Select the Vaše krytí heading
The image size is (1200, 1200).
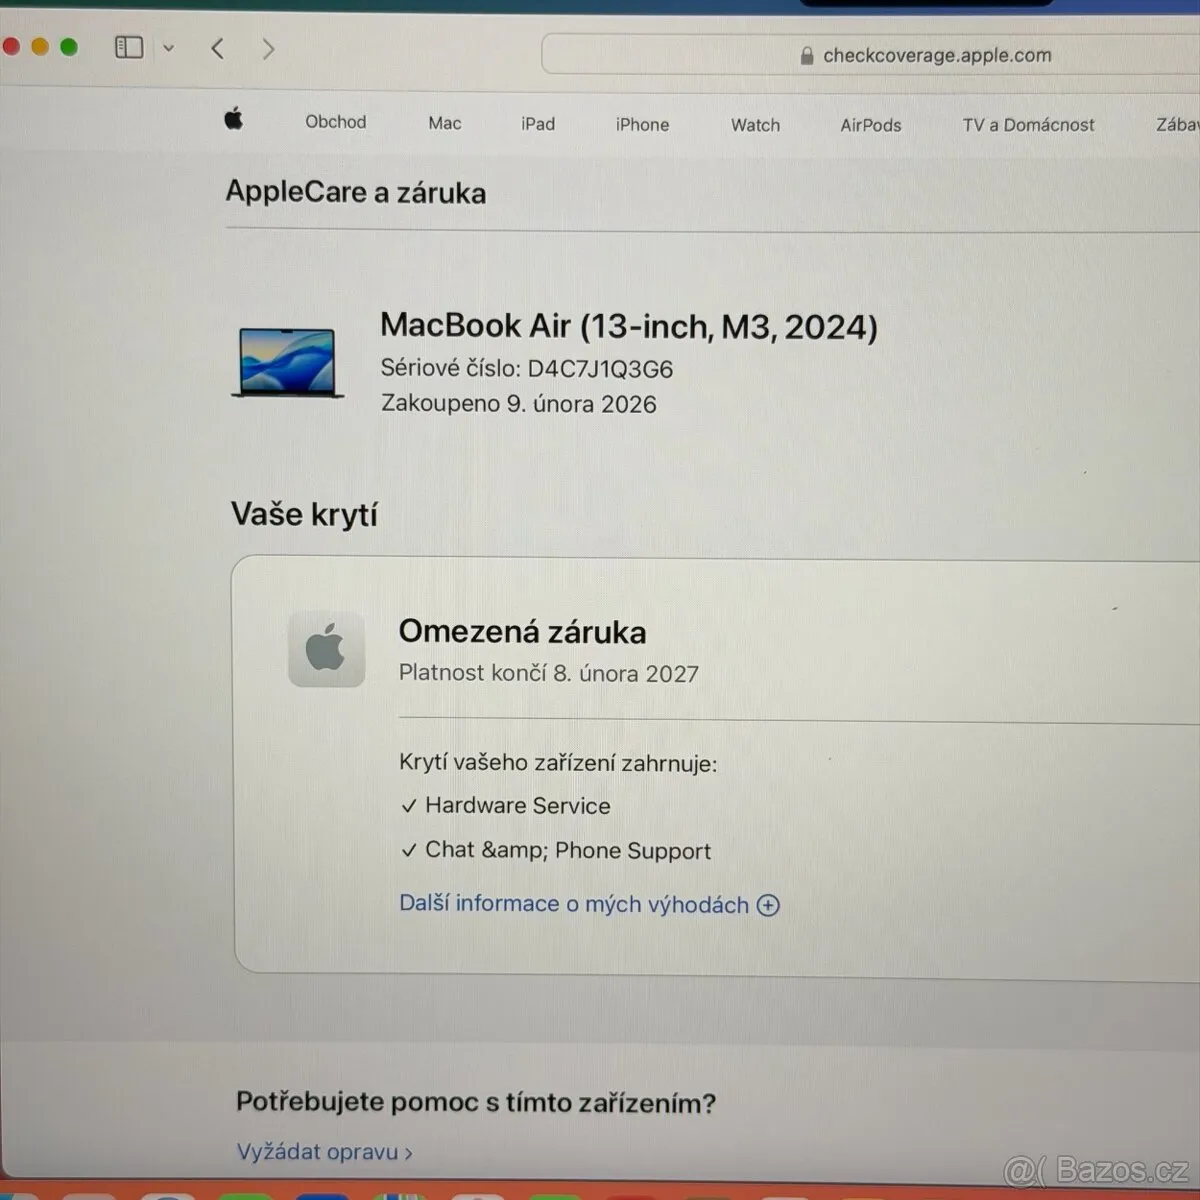click(x=304, y=514)
